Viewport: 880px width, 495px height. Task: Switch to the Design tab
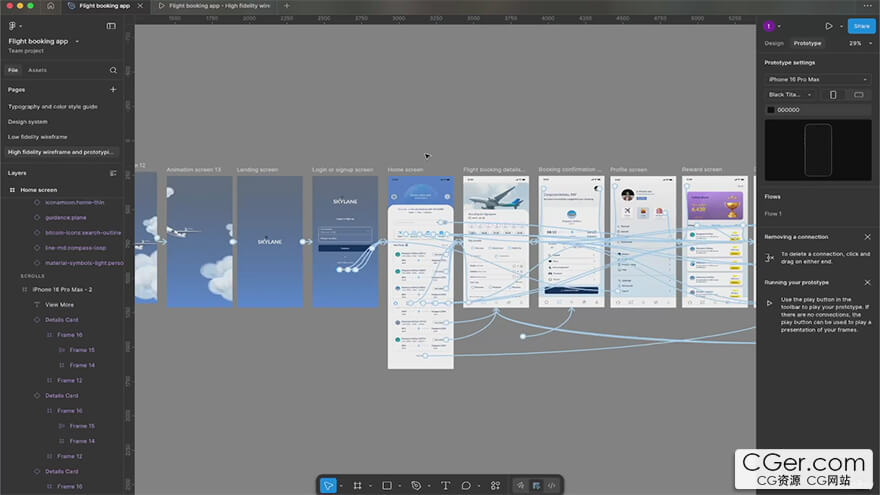(774, 43)
